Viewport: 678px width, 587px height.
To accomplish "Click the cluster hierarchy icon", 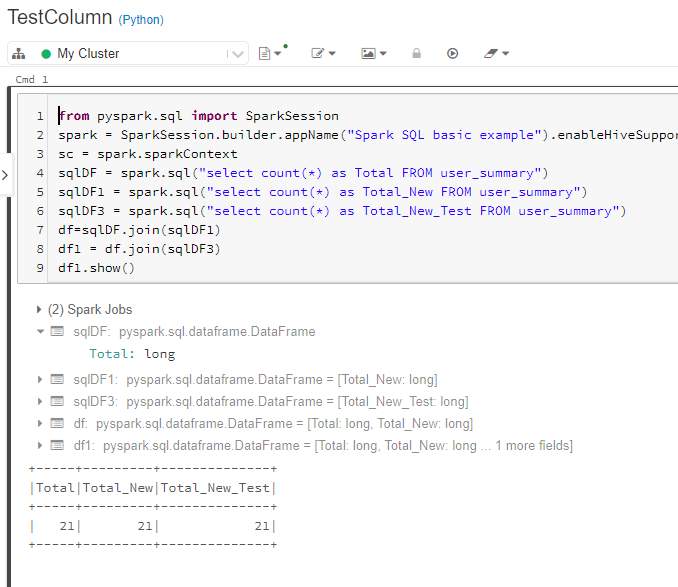I will (18, 54).
